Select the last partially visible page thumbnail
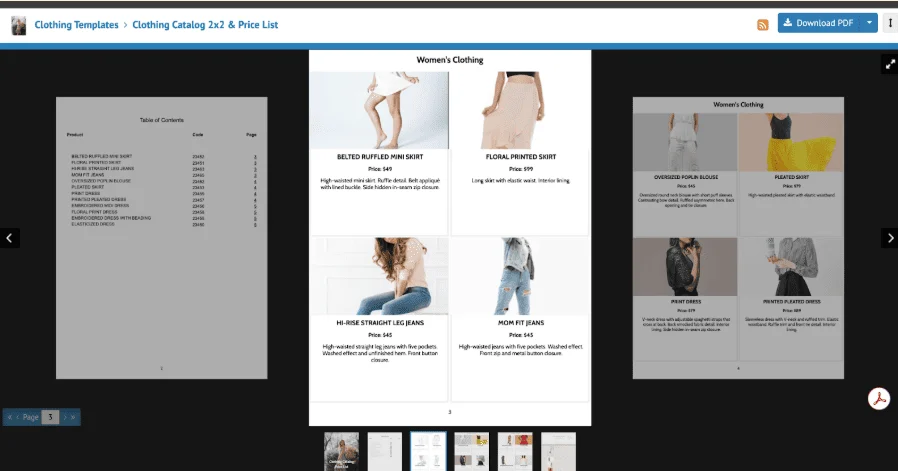This screenshot has width=898, height=471. click(558, 452)
